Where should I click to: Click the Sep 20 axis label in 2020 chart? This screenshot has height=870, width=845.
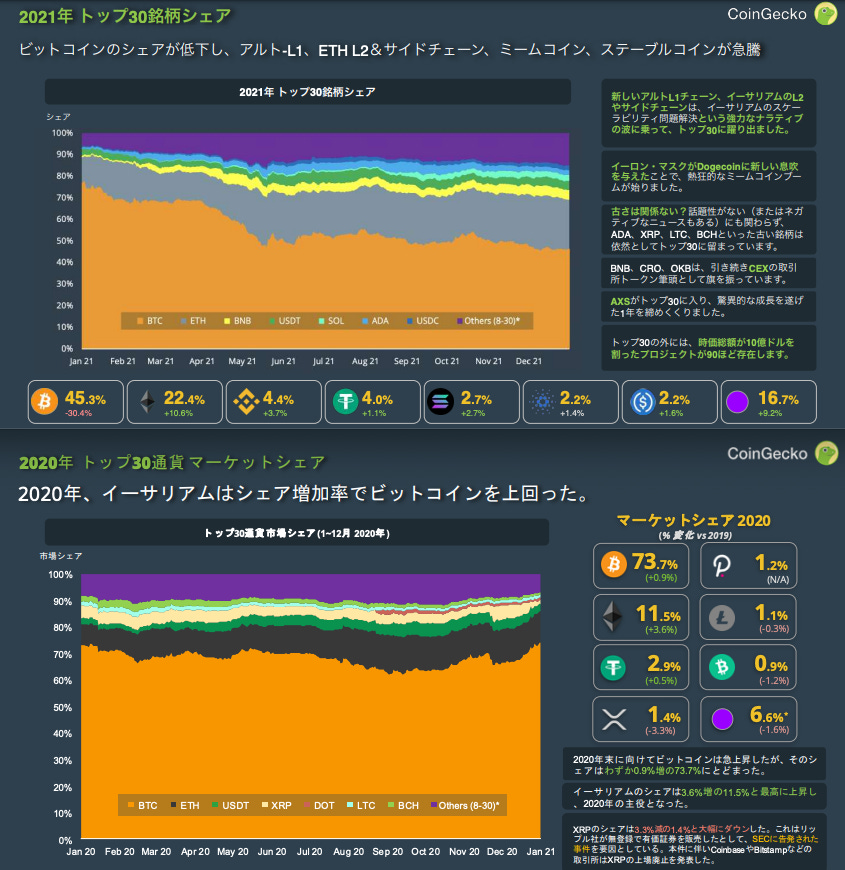tap(387, 852)
